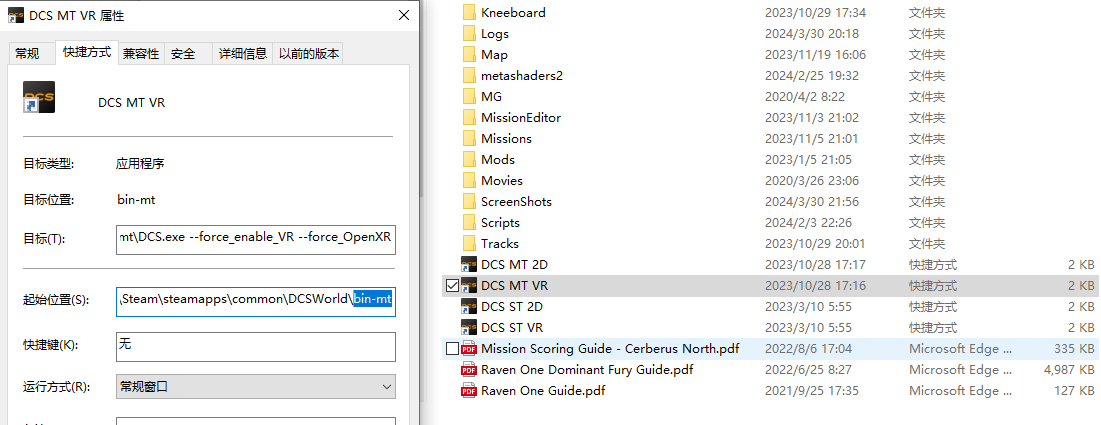Click the Scripts folder icon
1101x425 pixels.
click(470, 223)
